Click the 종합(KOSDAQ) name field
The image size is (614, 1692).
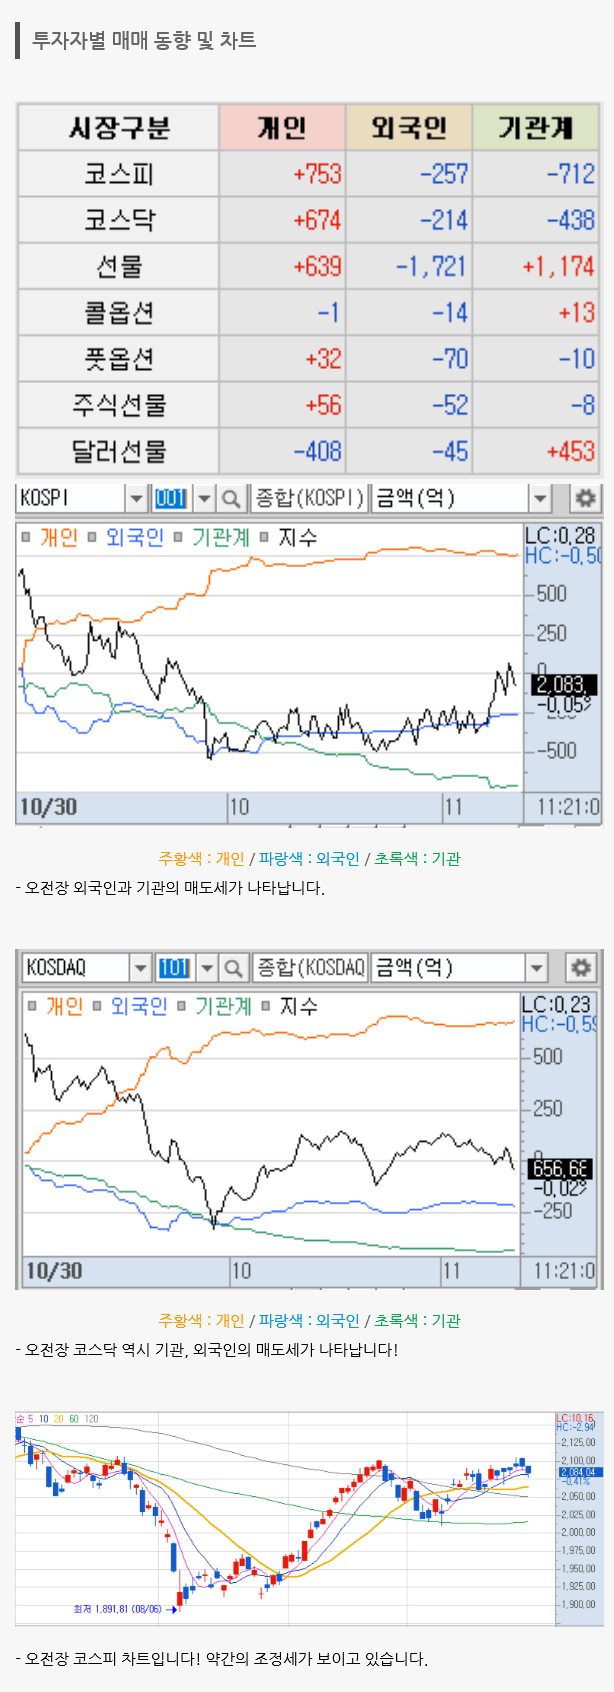(310, 967)
